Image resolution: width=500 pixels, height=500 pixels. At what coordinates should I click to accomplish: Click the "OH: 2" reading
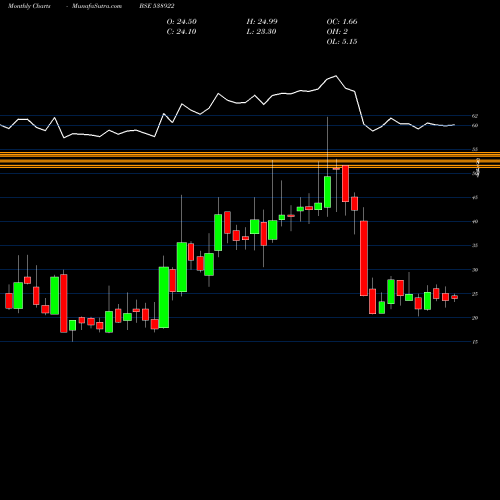337,32
